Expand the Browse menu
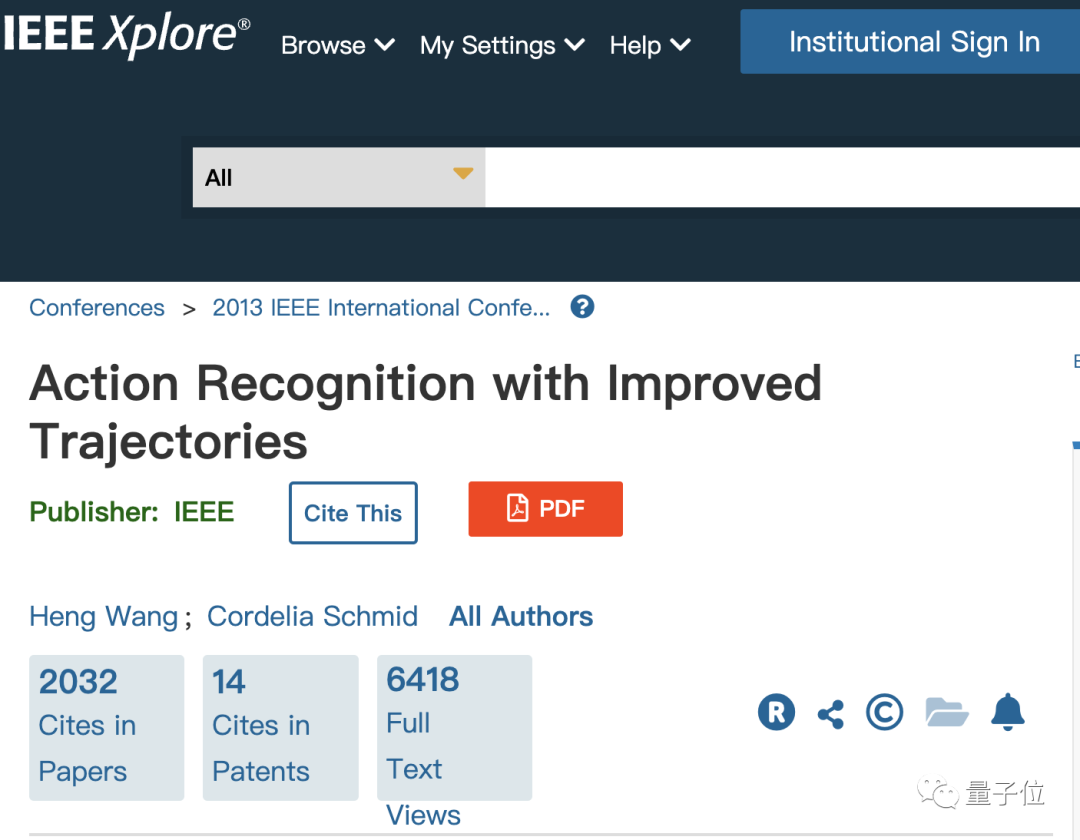This screenshot has height=840, width=1080. tap(337, 45)
